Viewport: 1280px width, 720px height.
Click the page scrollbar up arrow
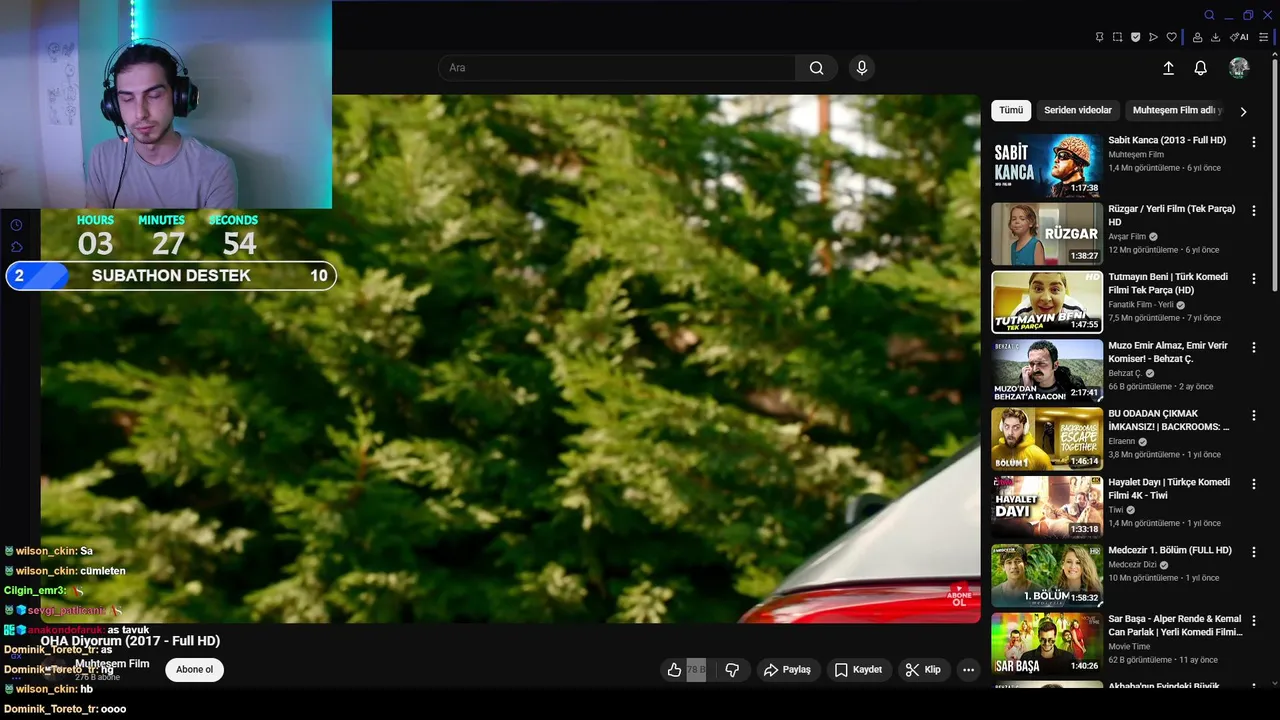[x=1275, y=54]
